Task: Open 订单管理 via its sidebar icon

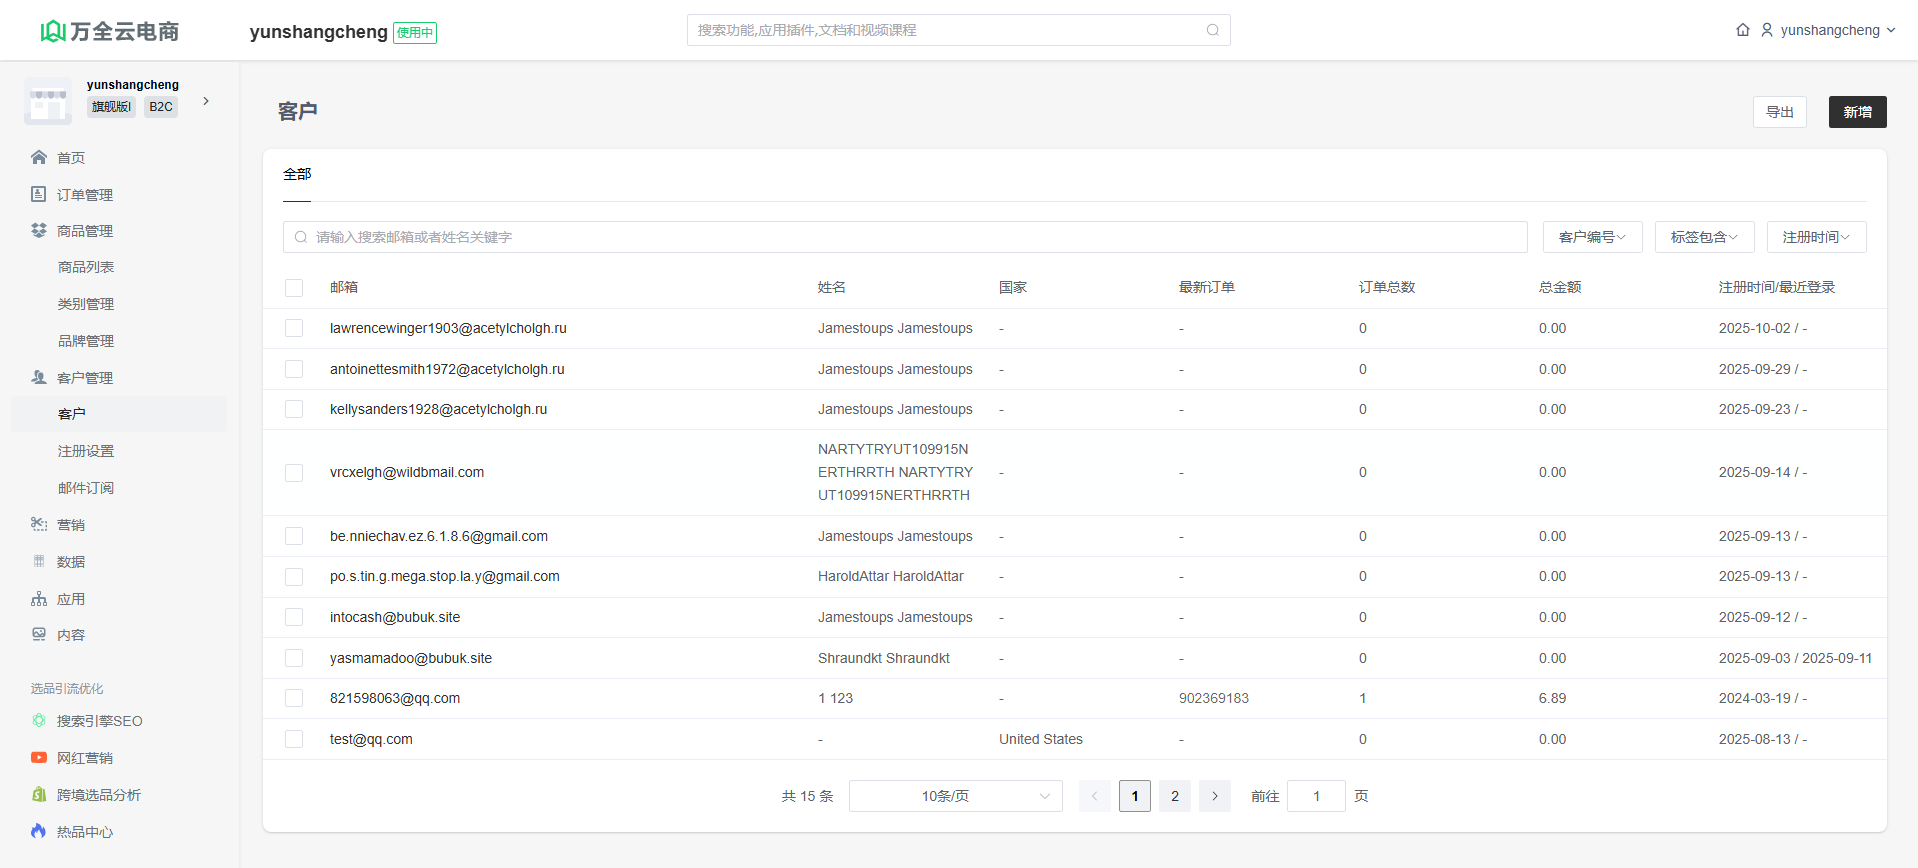Action: 39,194
